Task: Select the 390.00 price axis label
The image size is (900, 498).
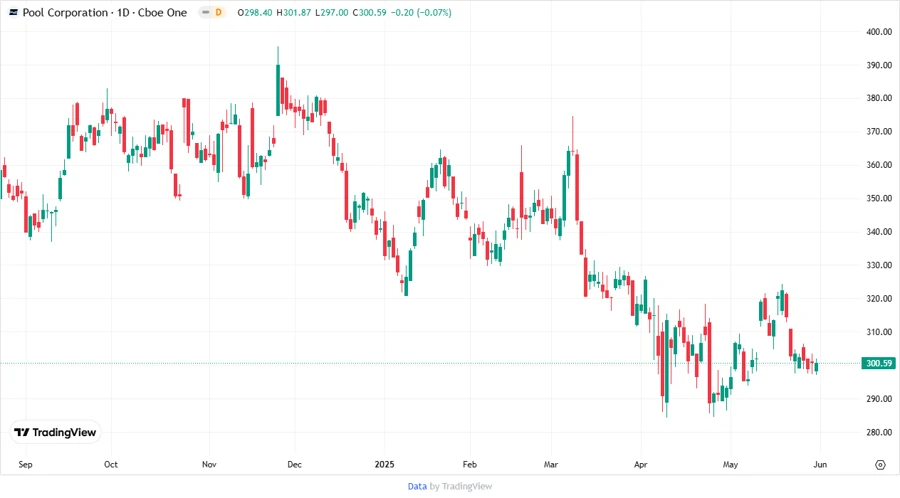Action: (879, 65)
